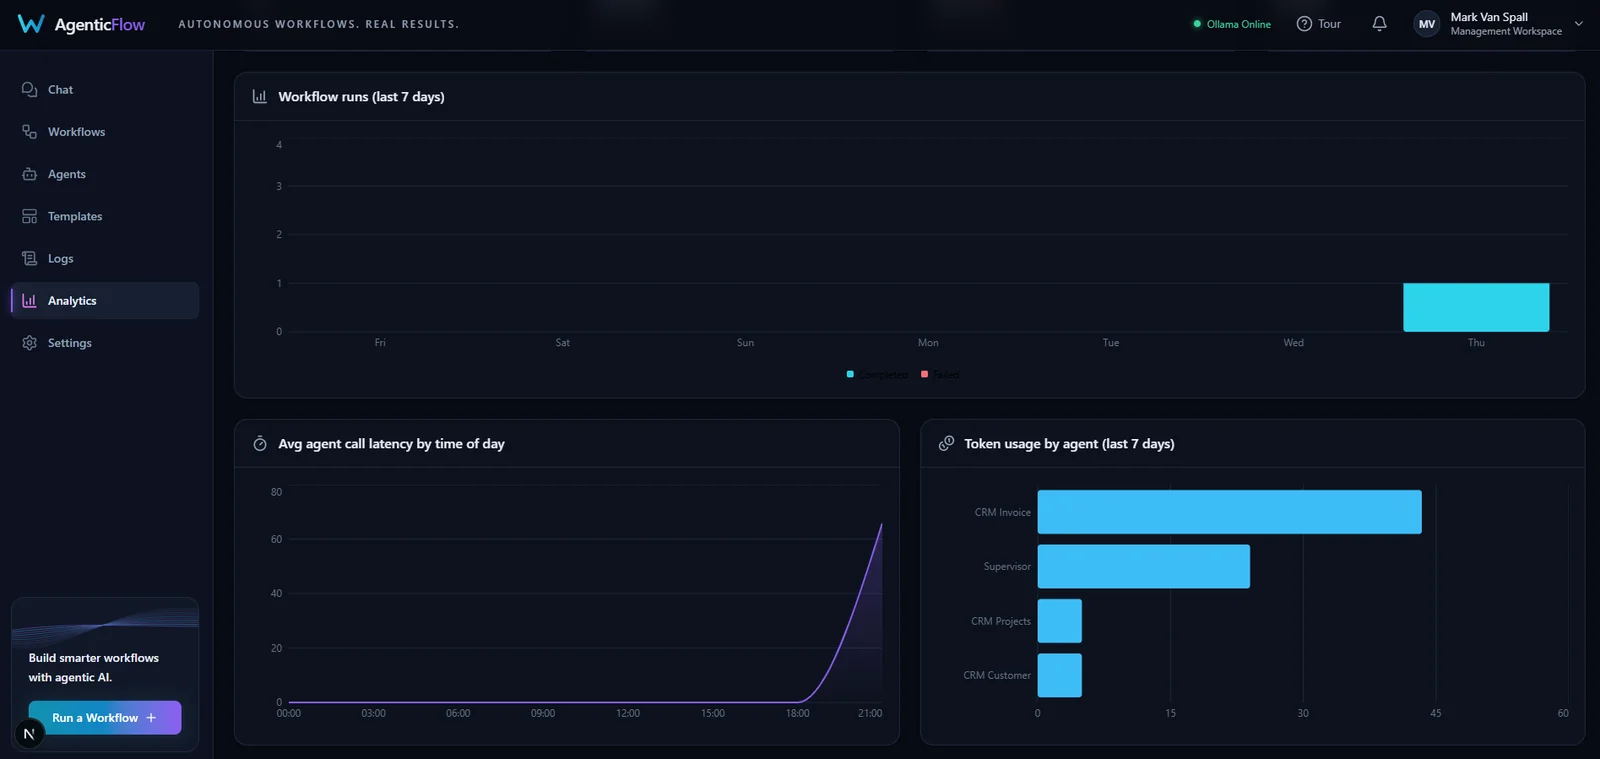
Task: Toggle the Completed legend swatch
Action: click(x=850, y=374)
